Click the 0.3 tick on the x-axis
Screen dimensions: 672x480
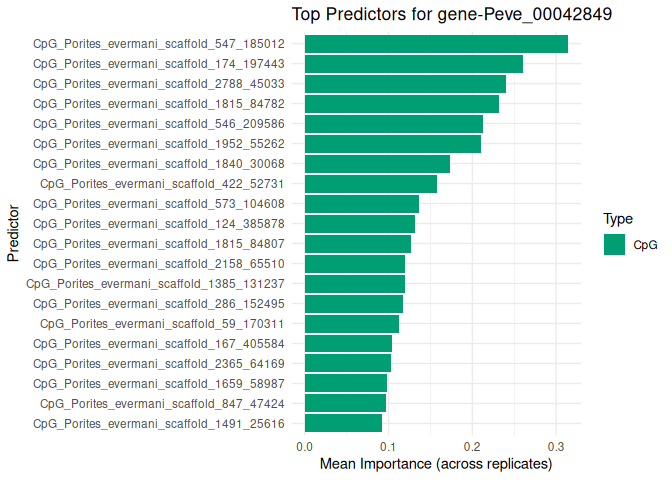[x=556, y=445]
